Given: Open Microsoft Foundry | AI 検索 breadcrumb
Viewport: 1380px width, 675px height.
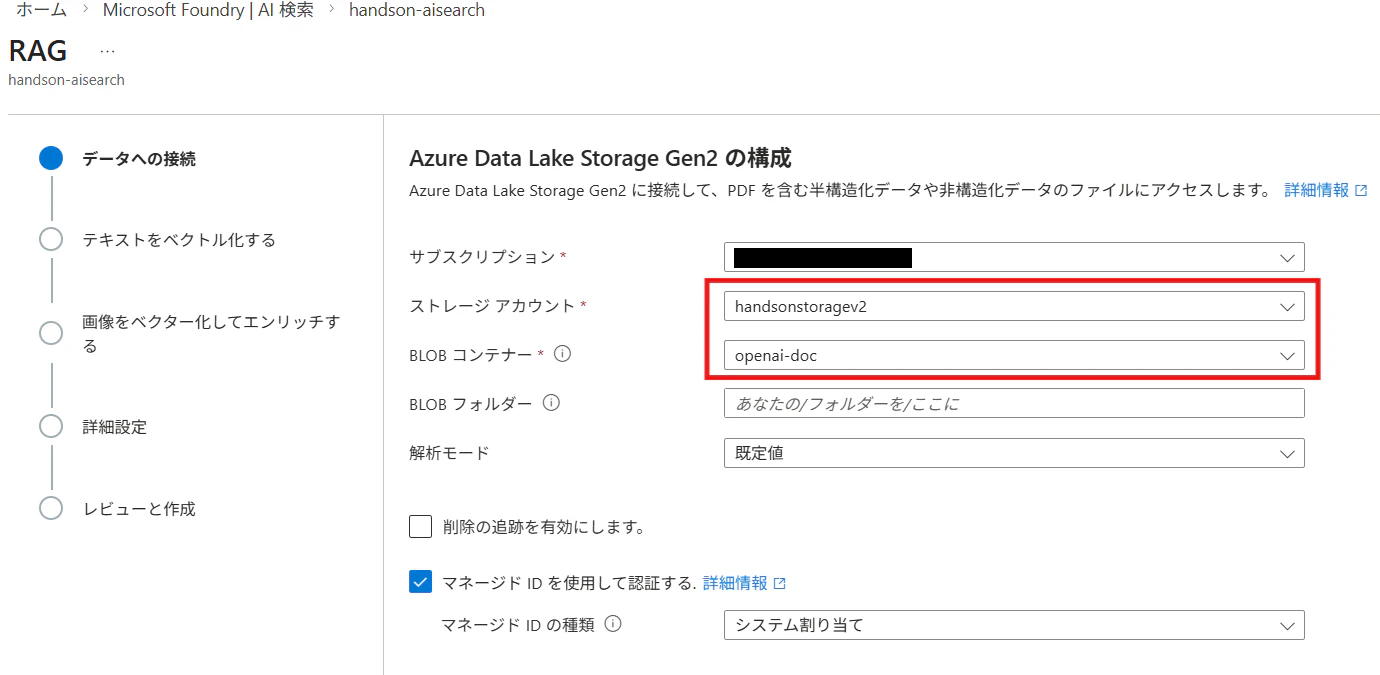Looking at the screenshot, I should tap(208, 10).
